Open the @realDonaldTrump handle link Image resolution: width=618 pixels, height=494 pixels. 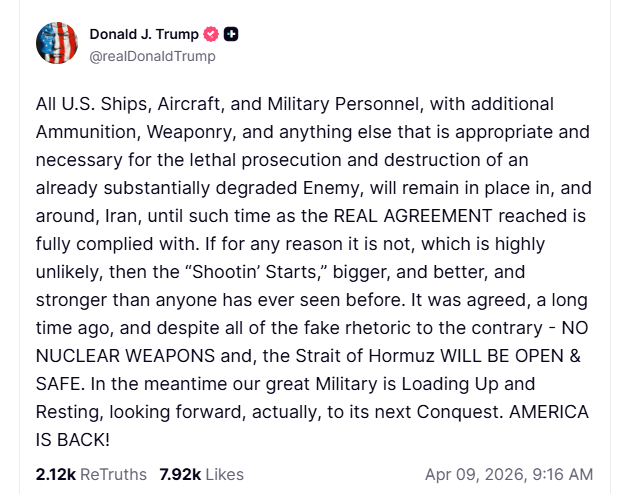coord(152,56)
